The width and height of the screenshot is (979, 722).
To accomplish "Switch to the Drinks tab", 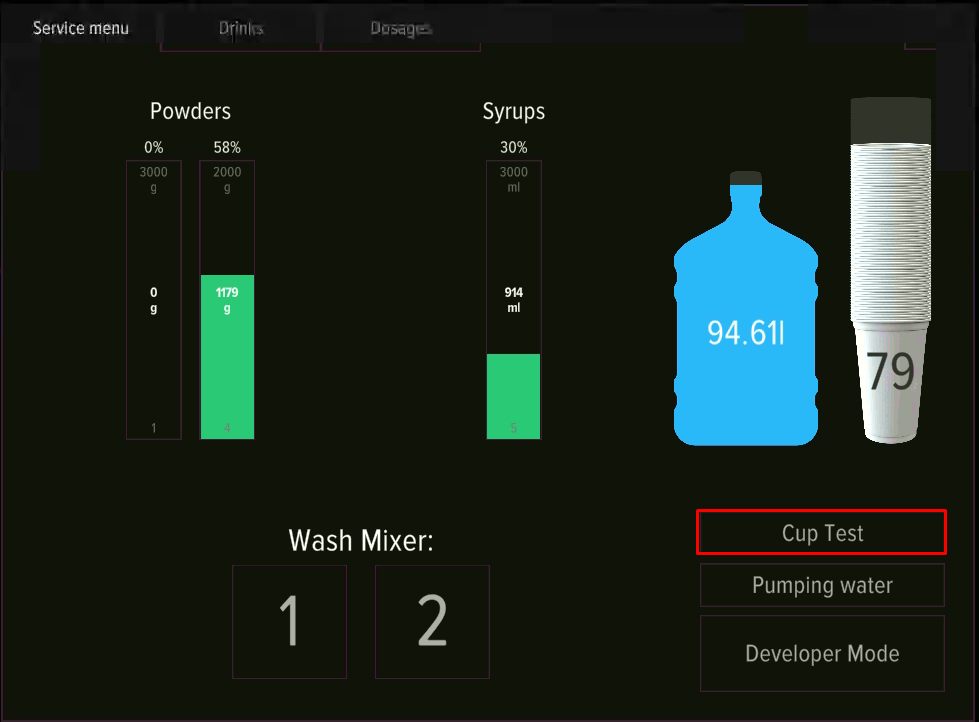I will (241, 28).
